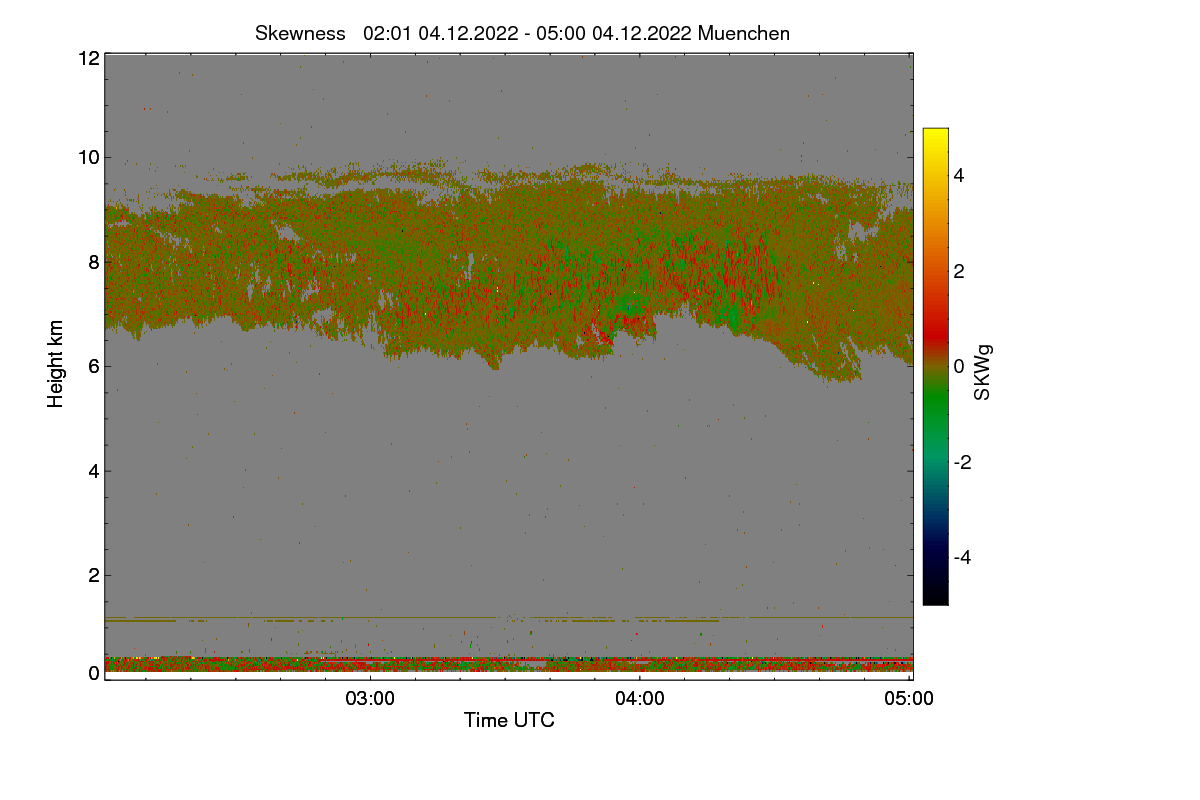Click the plot title beginning with Skewness

click(x=522, y=33)
